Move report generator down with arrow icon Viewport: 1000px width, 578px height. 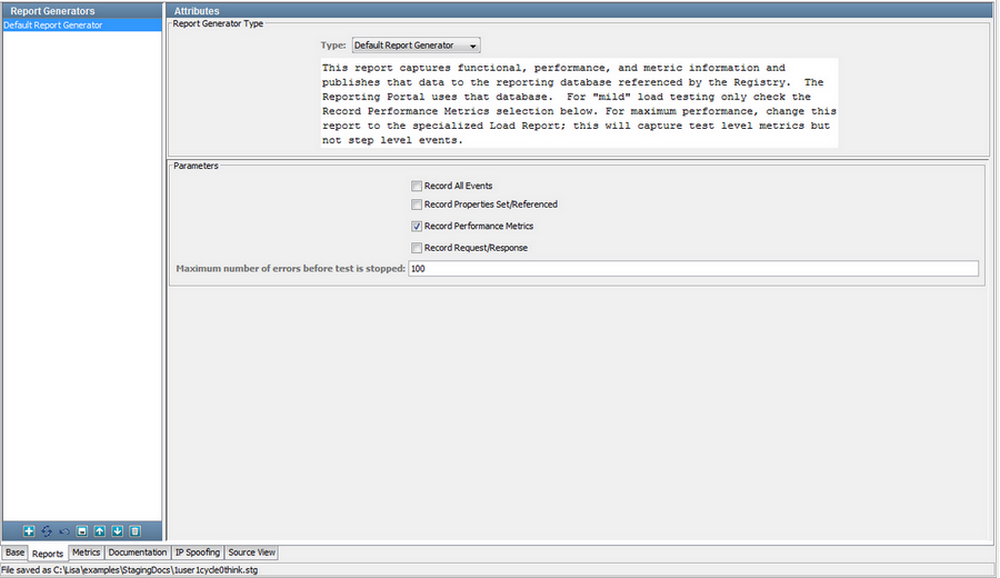coord(117,531)
